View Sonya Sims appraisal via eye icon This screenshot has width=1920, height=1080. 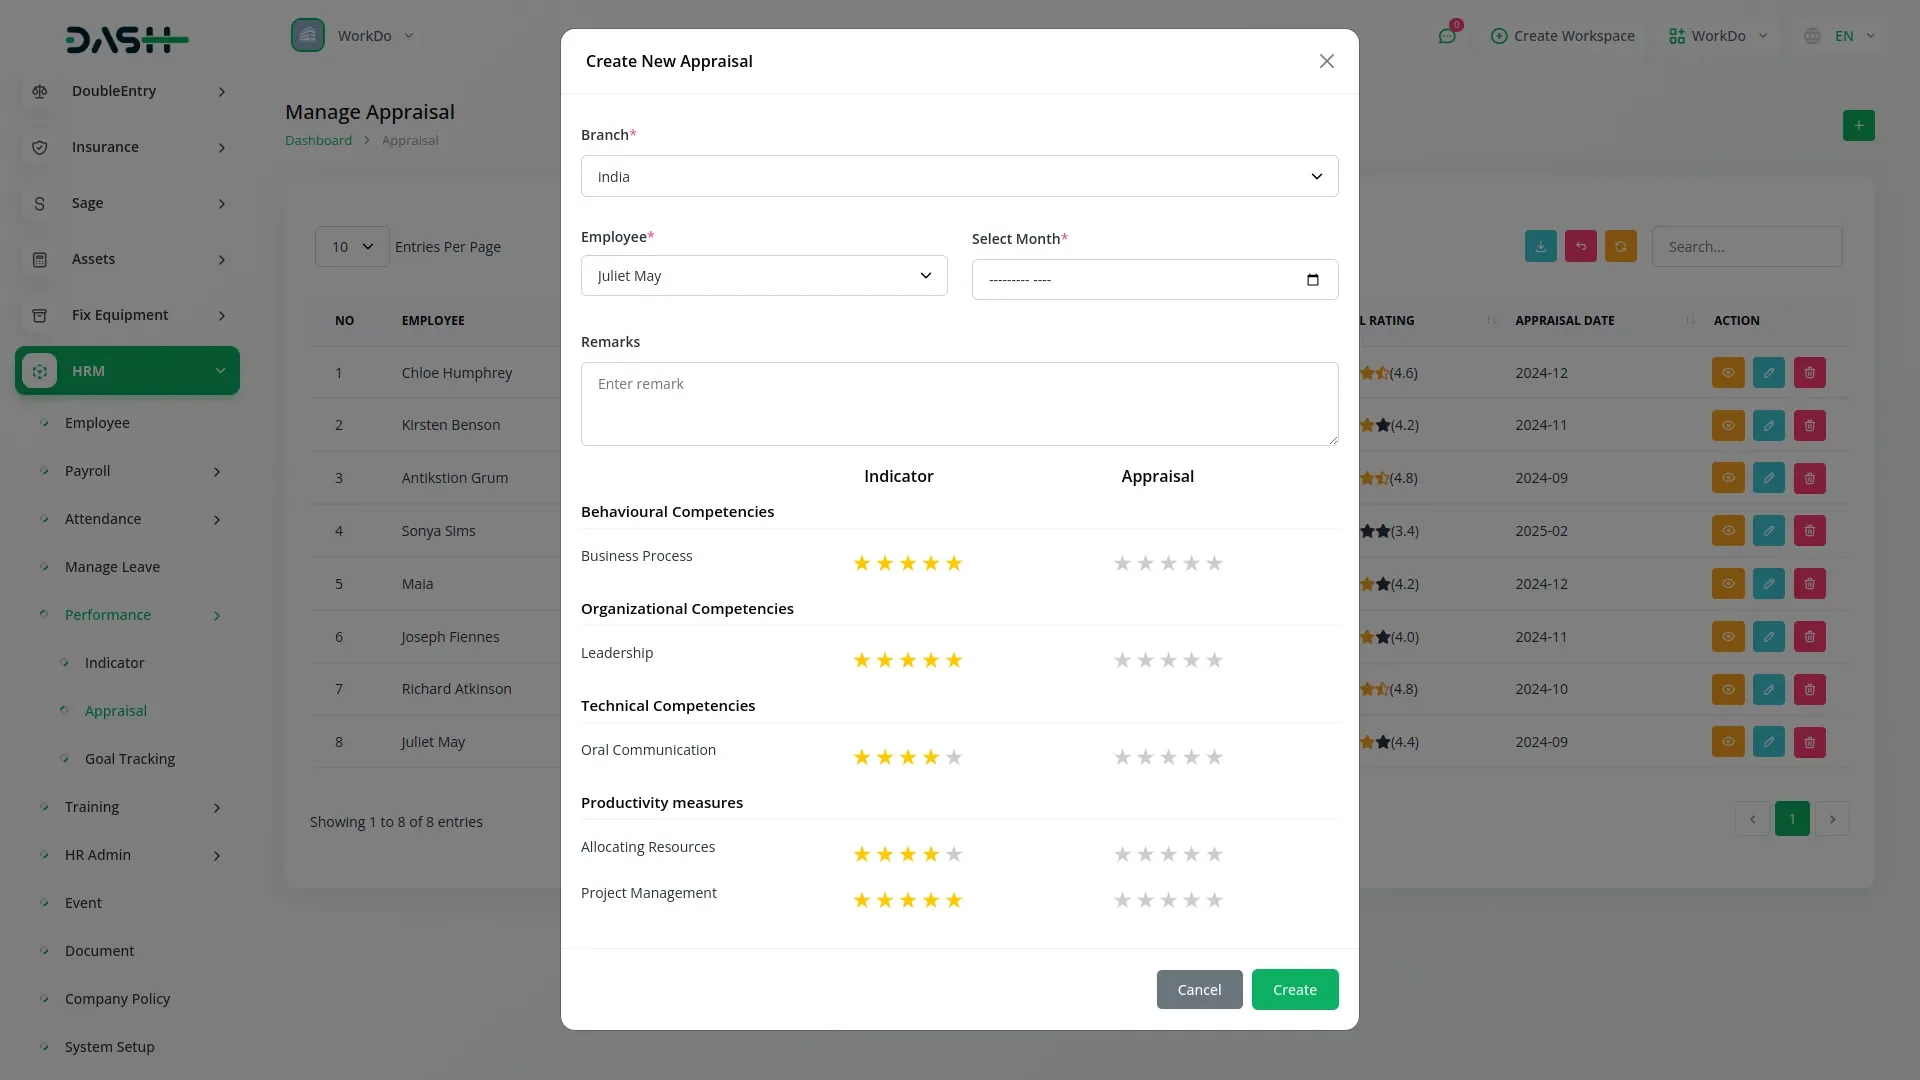[x=1727, y=531]
